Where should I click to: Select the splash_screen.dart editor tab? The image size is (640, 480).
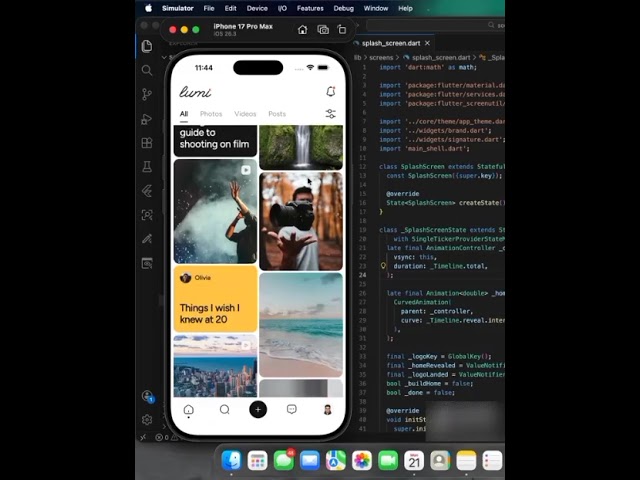tap(391, 43)
